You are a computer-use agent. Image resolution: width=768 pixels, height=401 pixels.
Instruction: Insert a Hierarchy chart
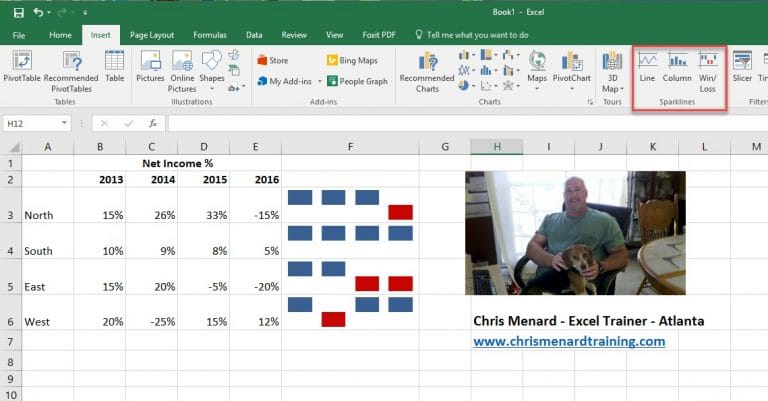click(487, 55)
